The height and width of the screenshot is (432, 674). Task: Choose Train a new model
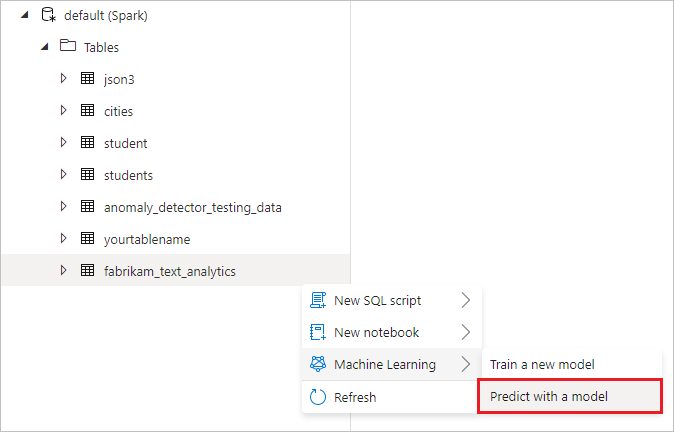tap(542, 365)
